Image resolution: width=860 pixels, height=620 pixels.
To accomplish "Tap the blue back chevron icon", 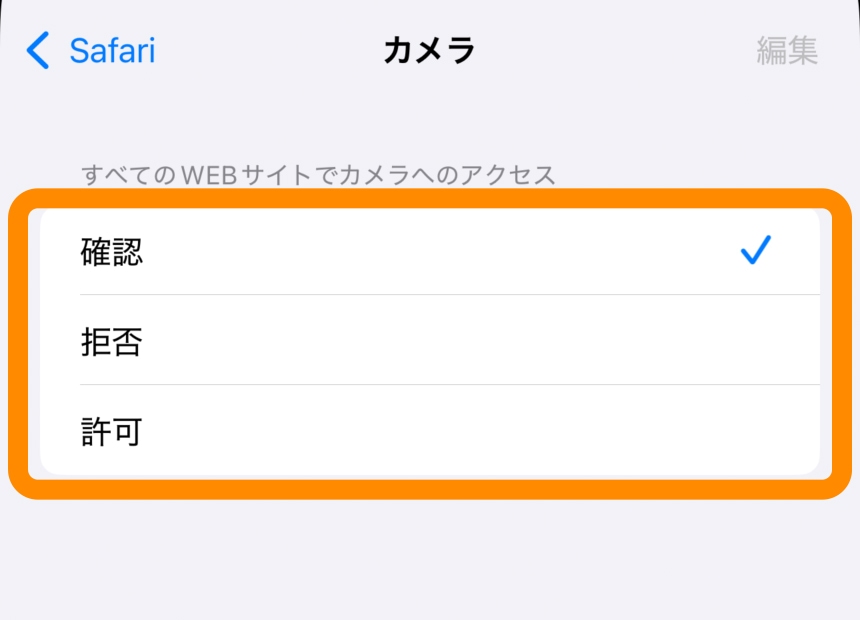I will click(37, 50).
